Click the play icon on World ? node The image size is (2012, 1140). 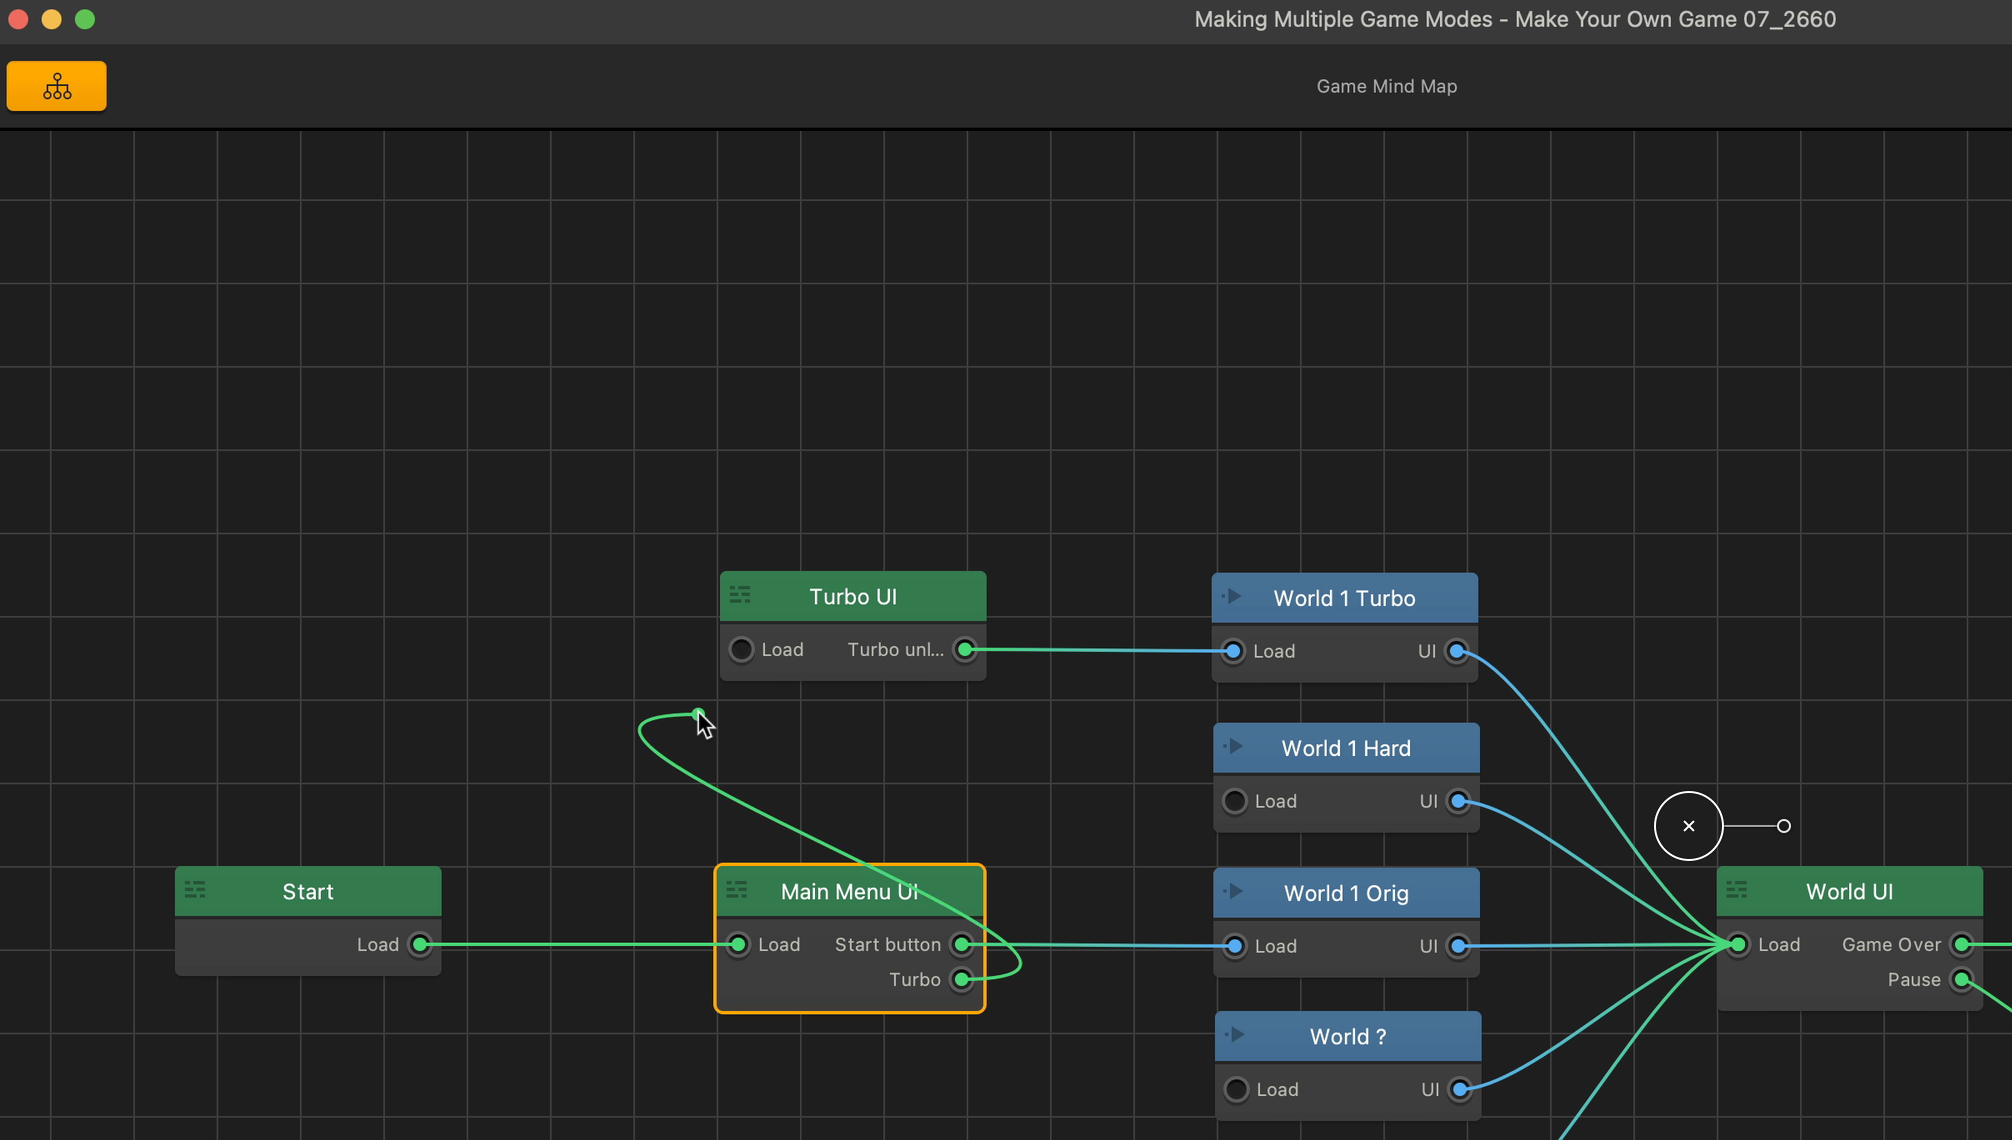(1236, 1035)
